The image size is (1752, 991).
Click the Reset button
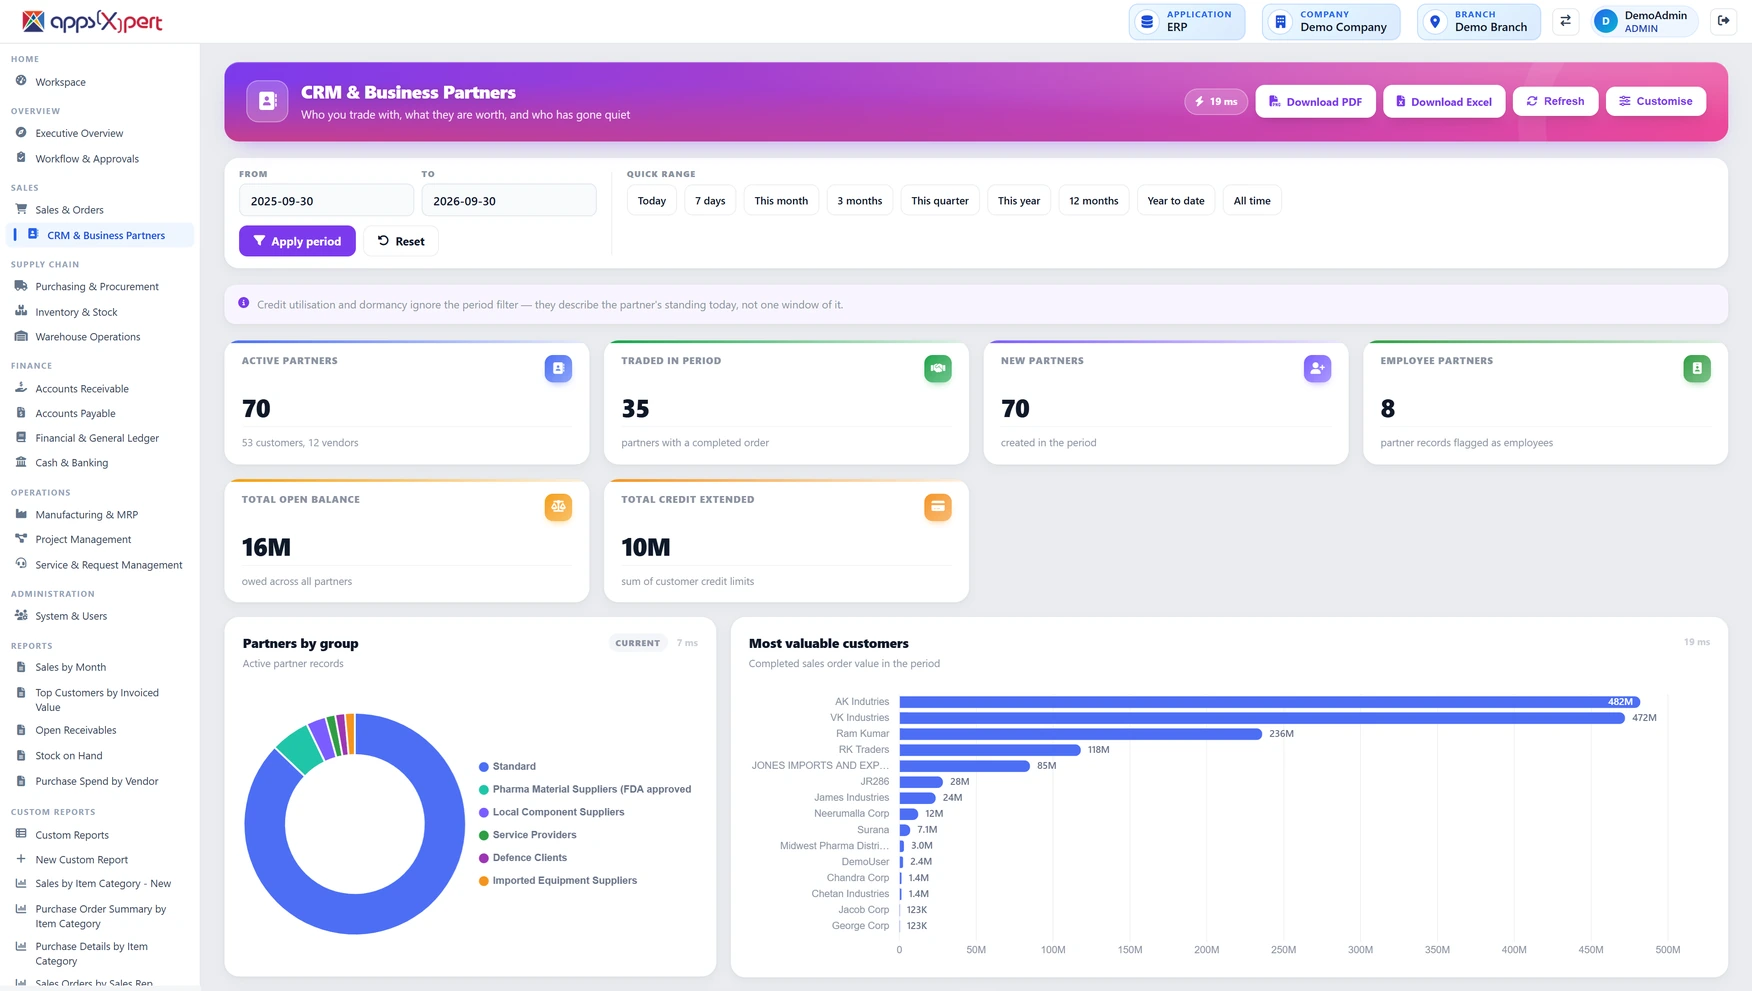click(x=401, y=241)
